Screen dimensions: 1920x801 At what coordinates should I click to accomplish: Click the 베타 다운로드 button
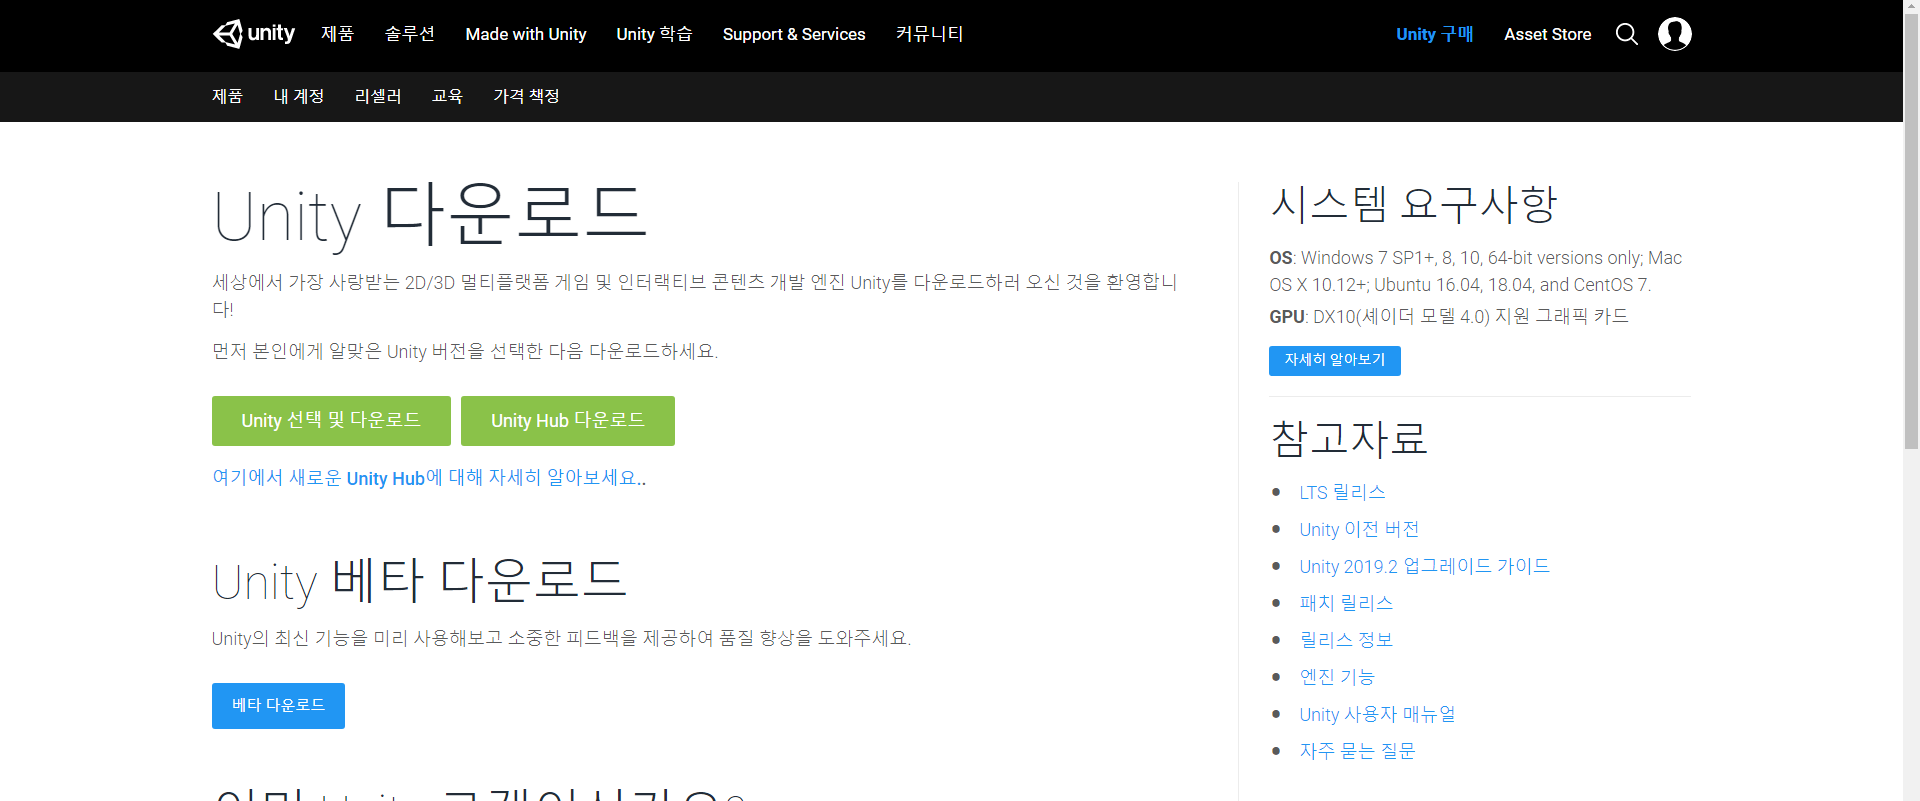pos(278,706)
